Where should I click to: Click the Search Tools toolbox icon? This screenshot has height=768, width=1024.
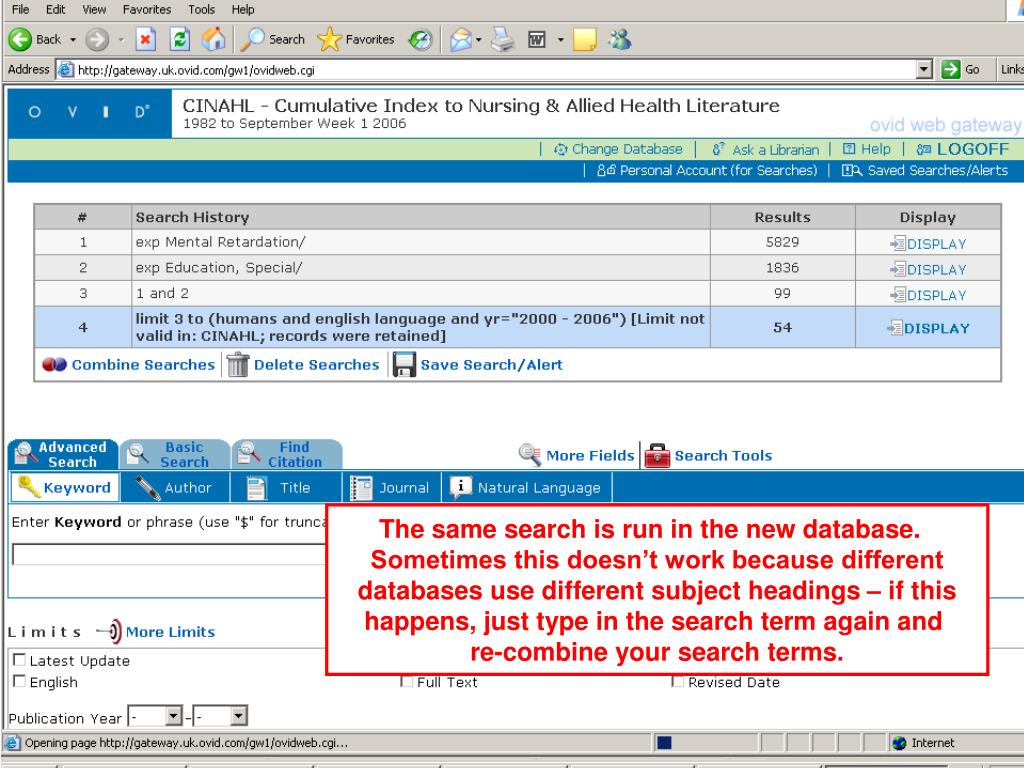tap(657, 455)
